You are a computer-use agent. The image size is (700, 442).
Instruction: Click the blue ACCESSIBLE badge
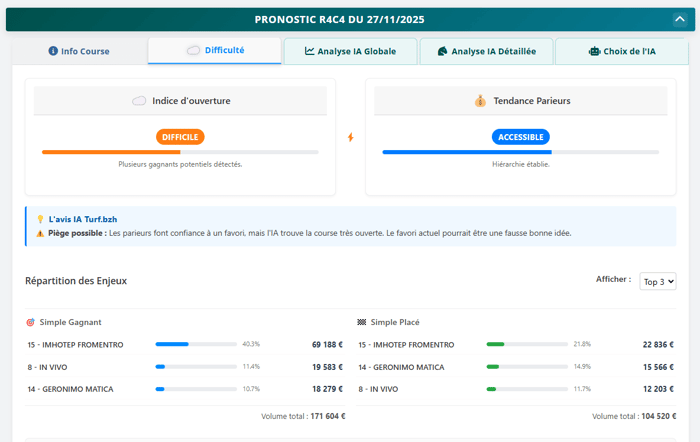point(520,137)
